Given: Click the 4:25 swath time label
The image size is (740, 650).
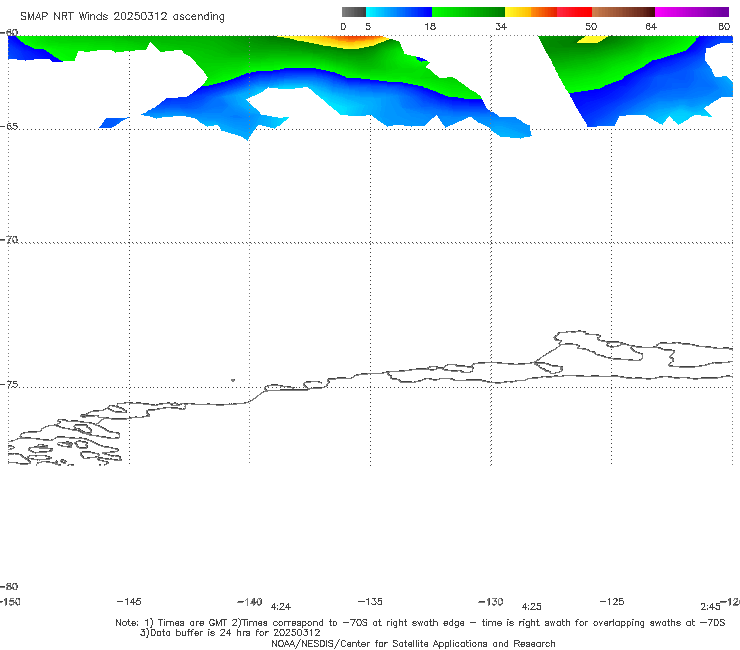Looking at the screenshot, I should [531, 607].
